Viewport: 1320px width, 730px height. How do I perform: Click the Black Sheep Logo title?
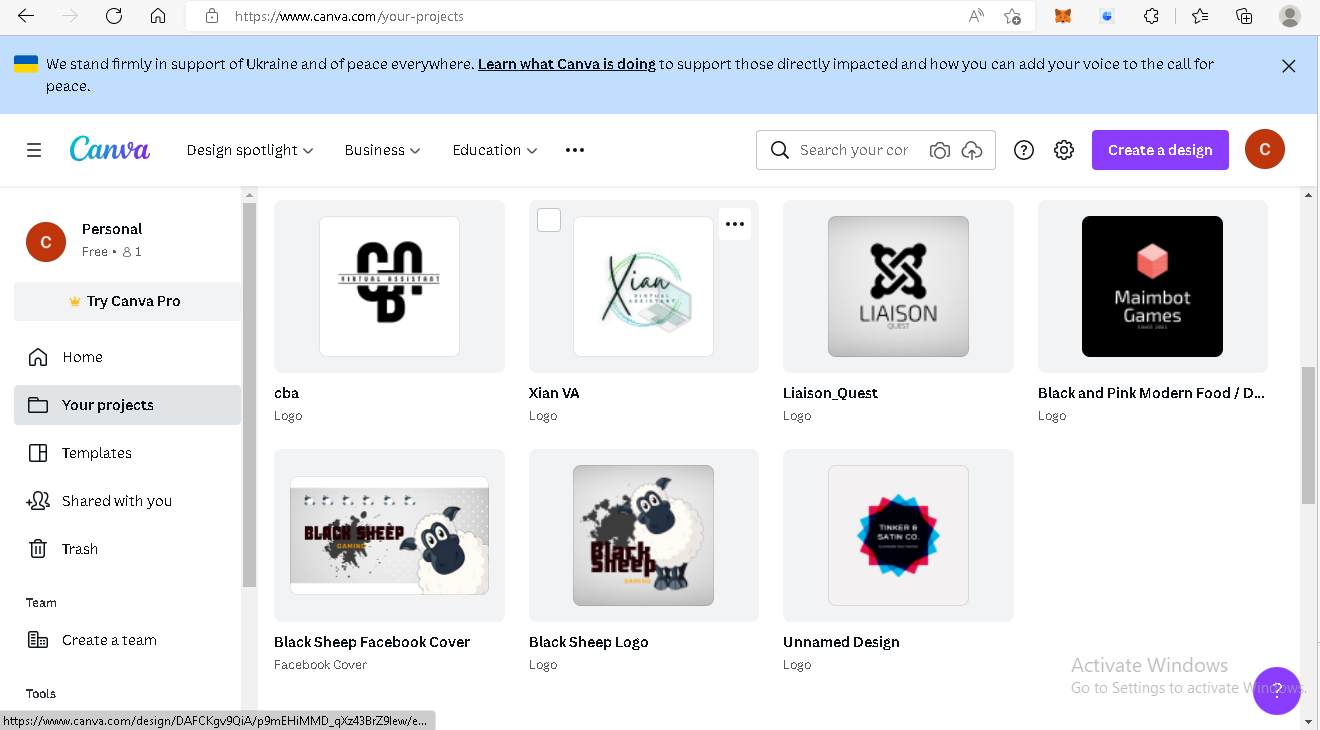[589, 642]
